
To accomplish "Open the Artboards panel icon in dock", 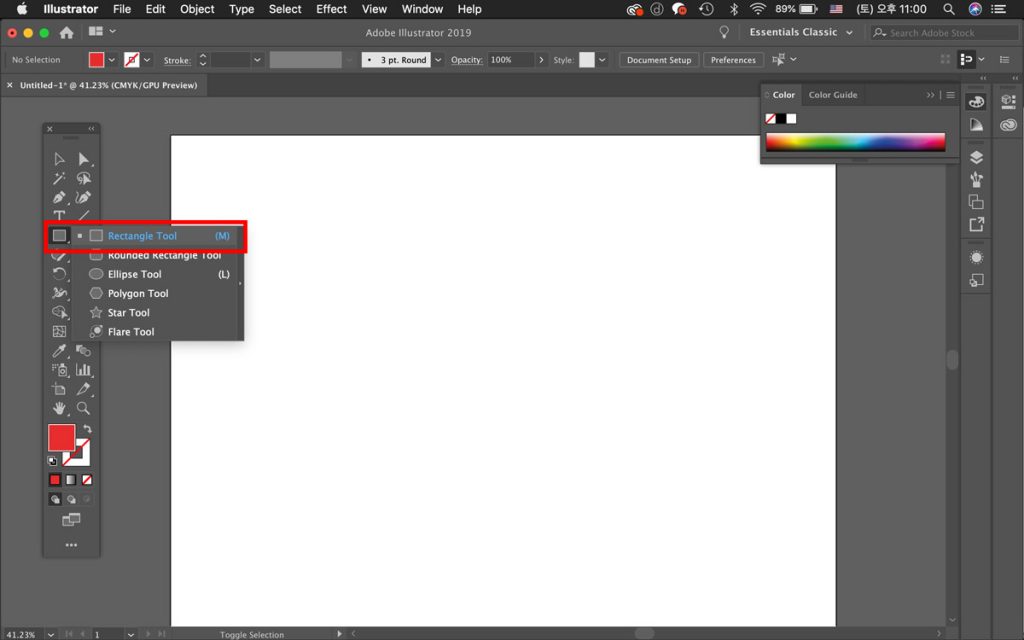I will click(976, 202).
